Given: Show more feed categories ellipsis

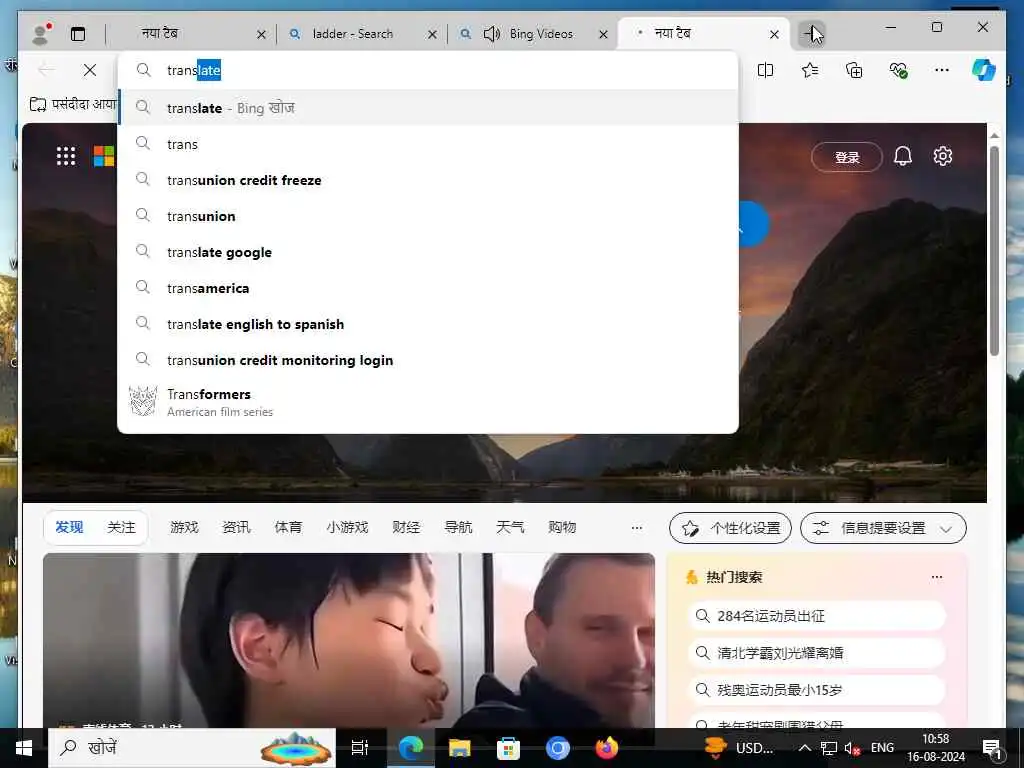Looking at the screenshot, I should click(x=637, y=528).
